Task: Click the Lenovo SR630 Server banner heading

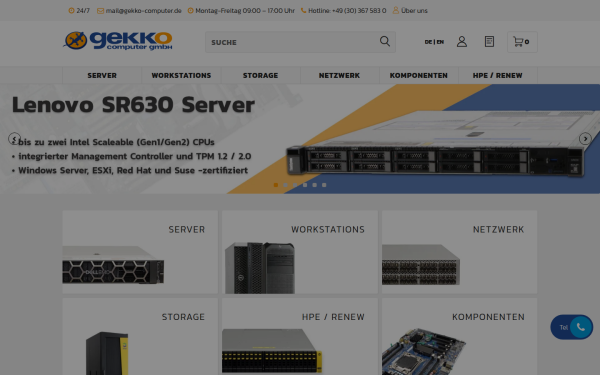Action: [133, 105]
